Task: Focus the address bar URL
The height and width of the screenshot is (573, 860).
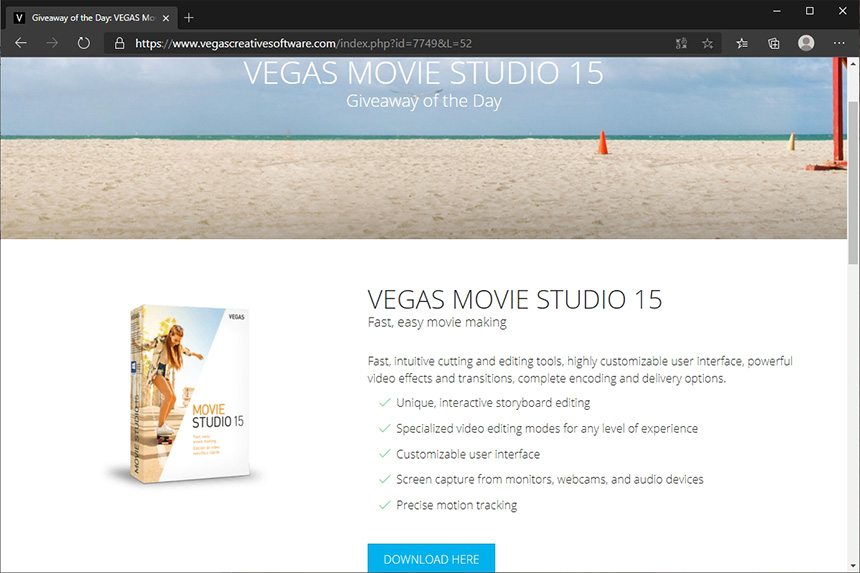Action: pos(303,43)
